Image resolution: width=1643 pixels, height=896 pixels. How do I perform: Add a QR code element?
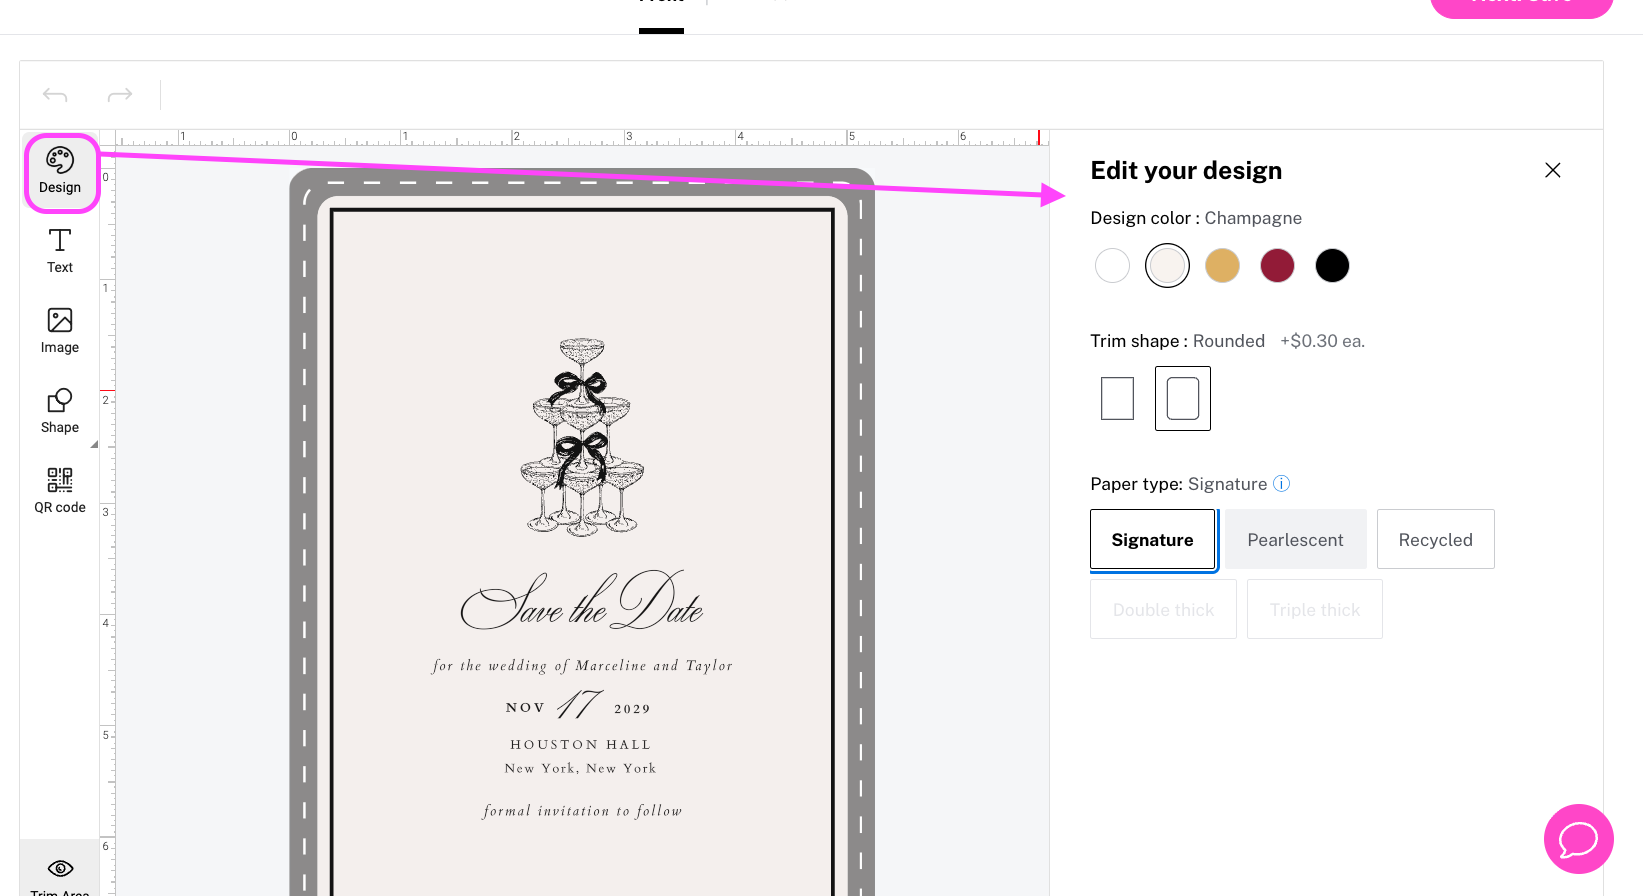click(60, 491)
